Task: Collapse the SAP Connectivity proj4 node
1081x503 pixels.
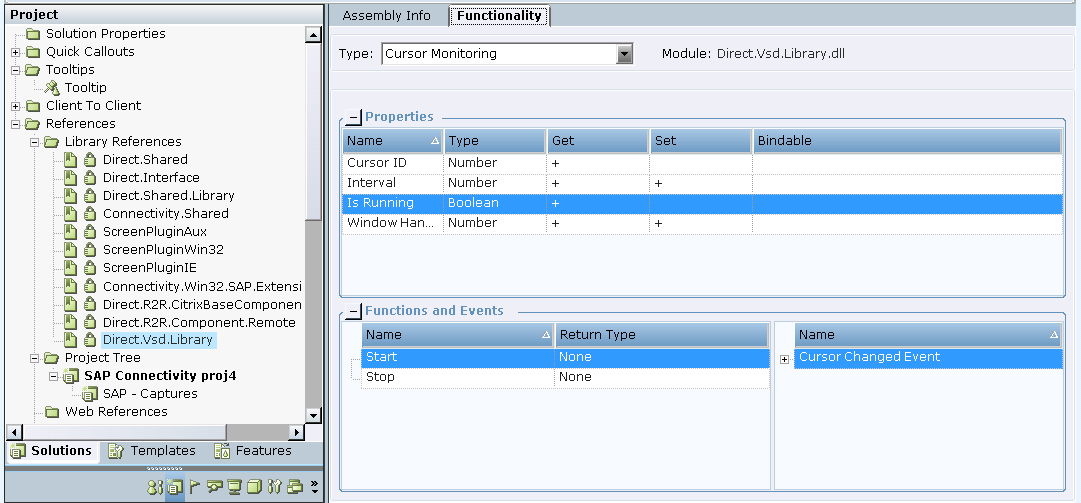Action: tap(53, 376)
